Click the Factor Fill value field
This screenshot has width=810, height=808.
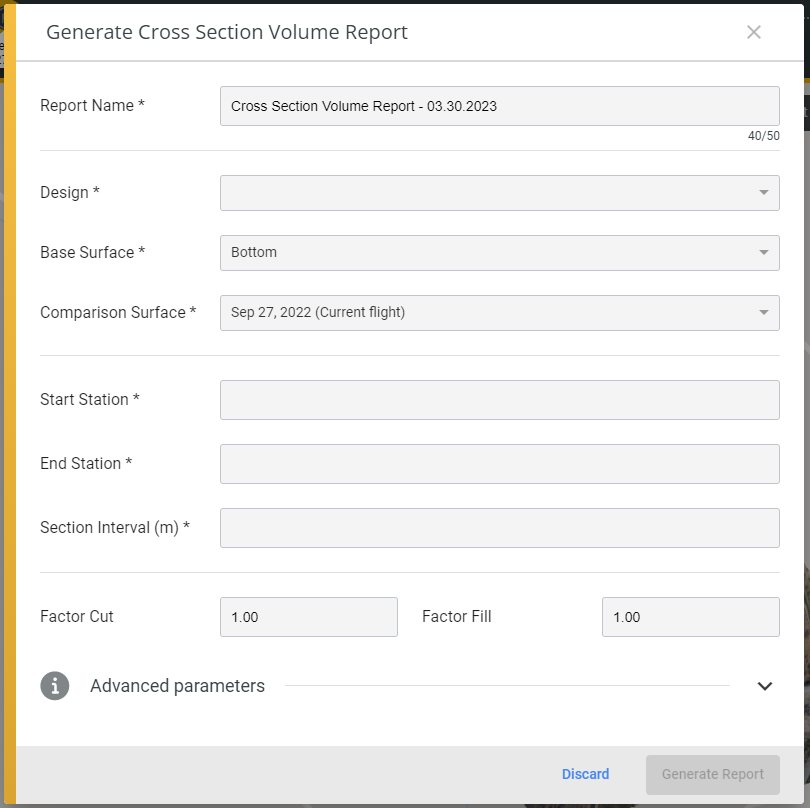point(691,617)
